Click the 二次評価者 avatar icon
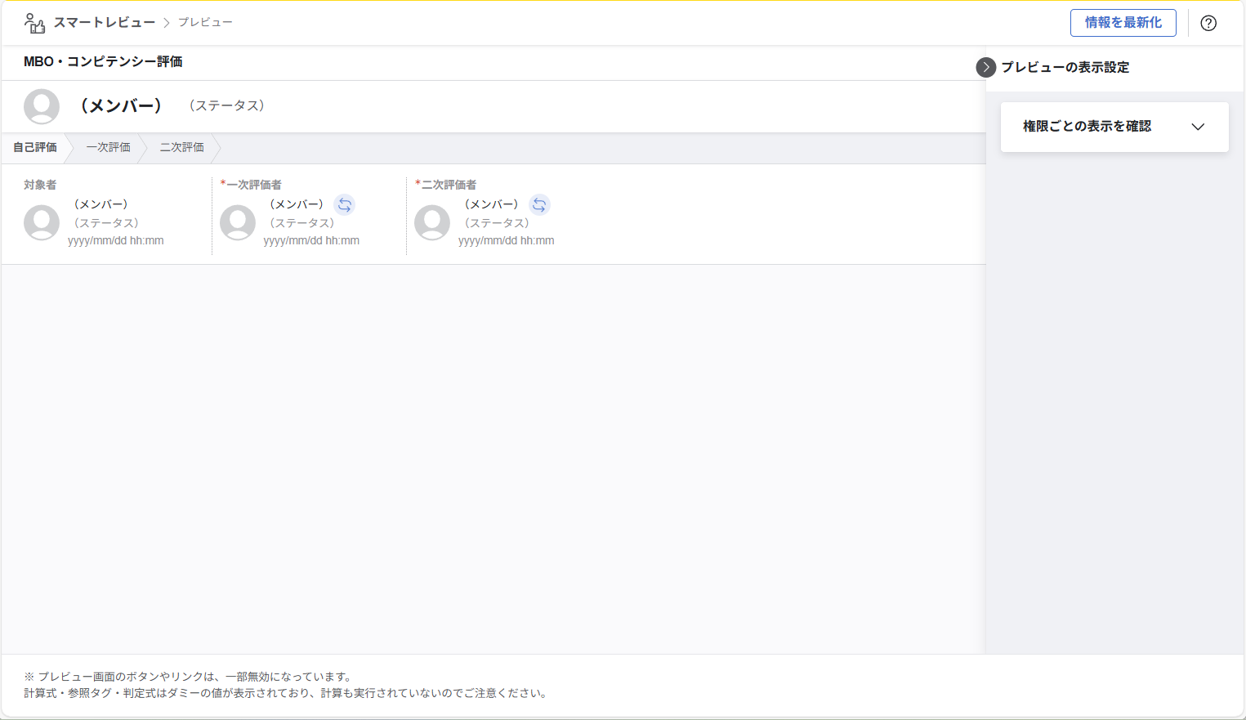The height and width of the screenshot is (720, 1246). 432,222
